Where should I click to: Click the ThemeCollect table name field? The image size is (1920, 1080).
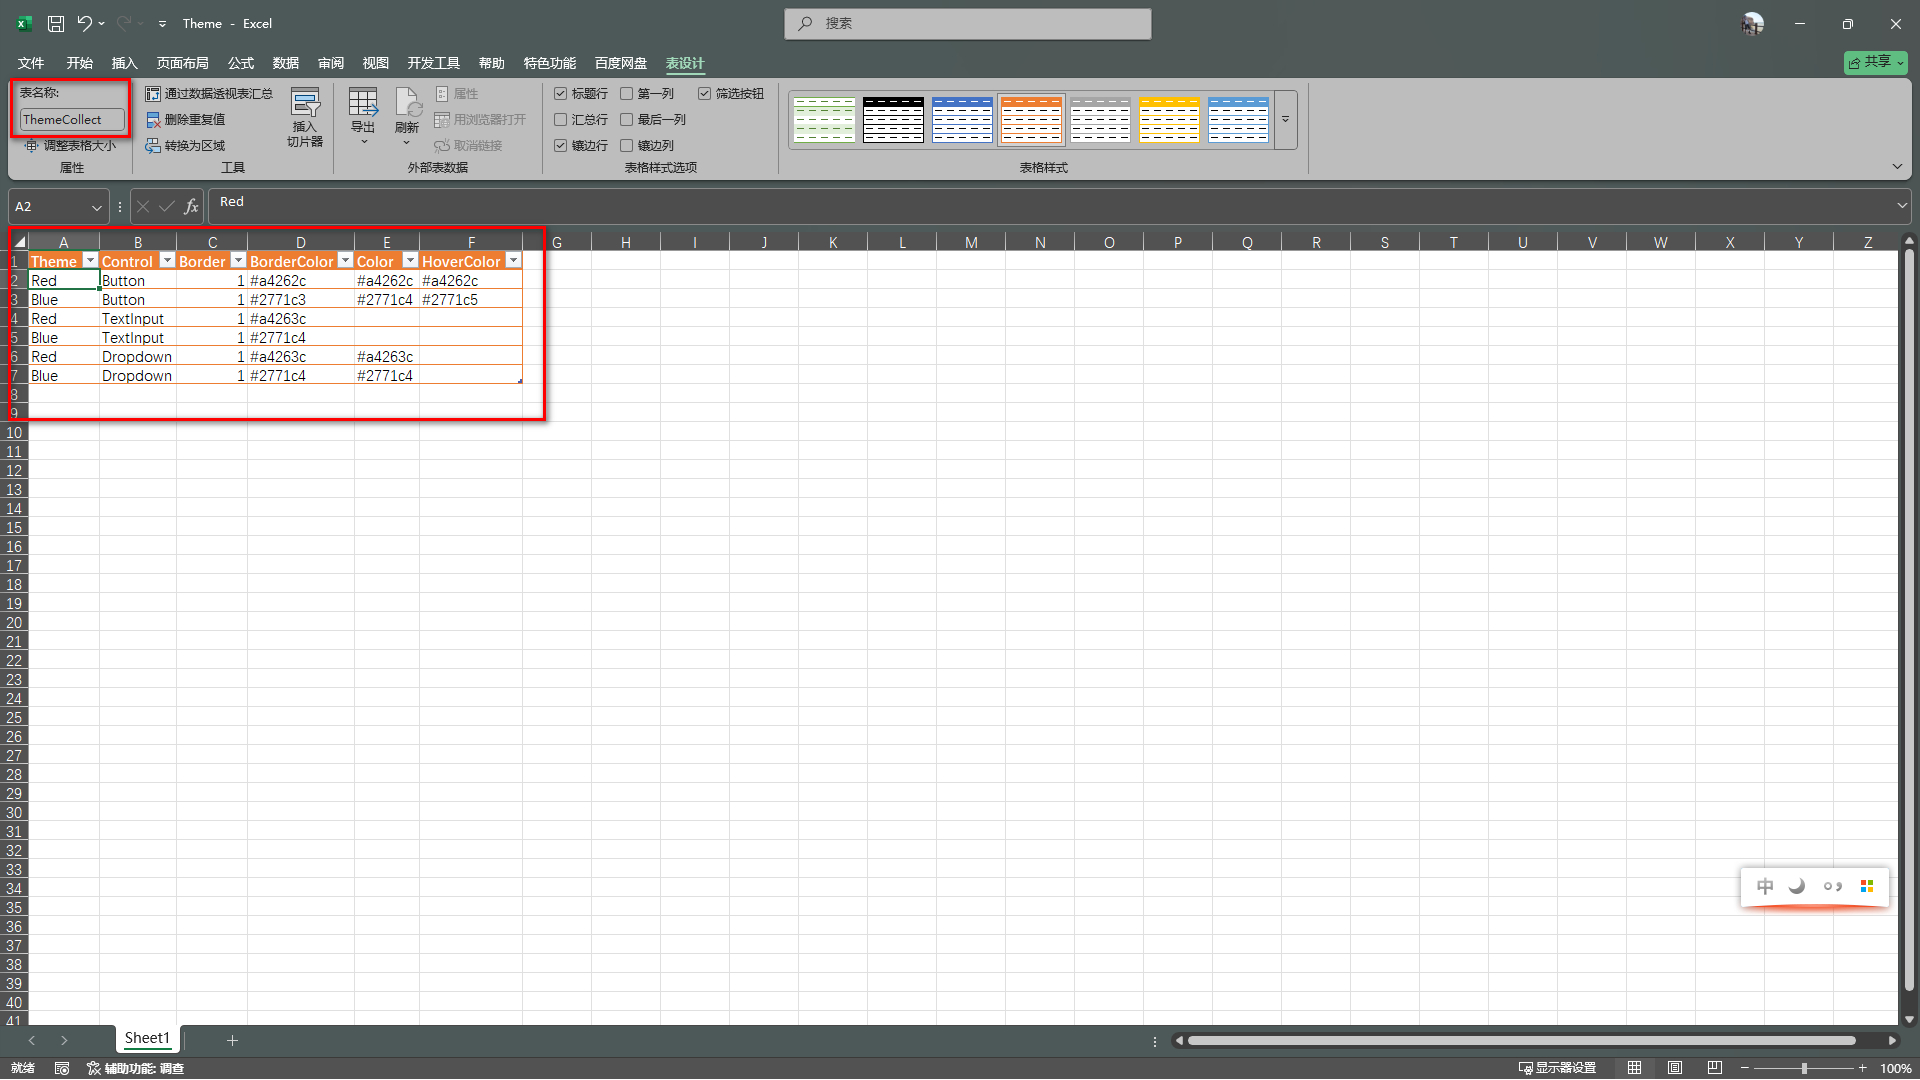point(71,120)
